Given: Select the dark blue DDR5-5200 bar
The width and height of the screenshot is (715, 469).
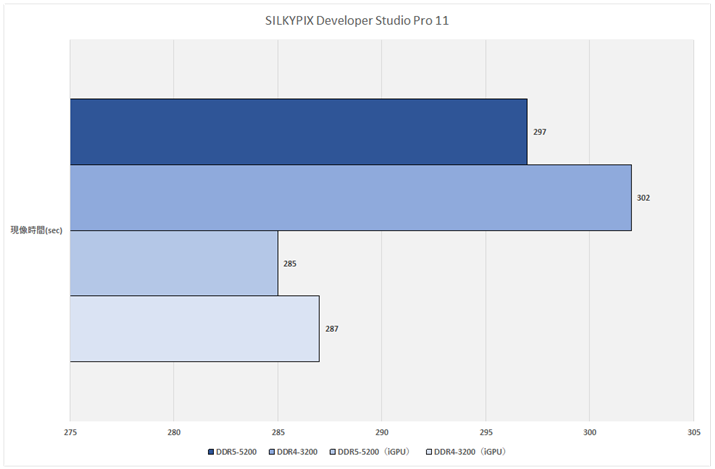Looking at the screenshot, I should [x=299, y=132].
